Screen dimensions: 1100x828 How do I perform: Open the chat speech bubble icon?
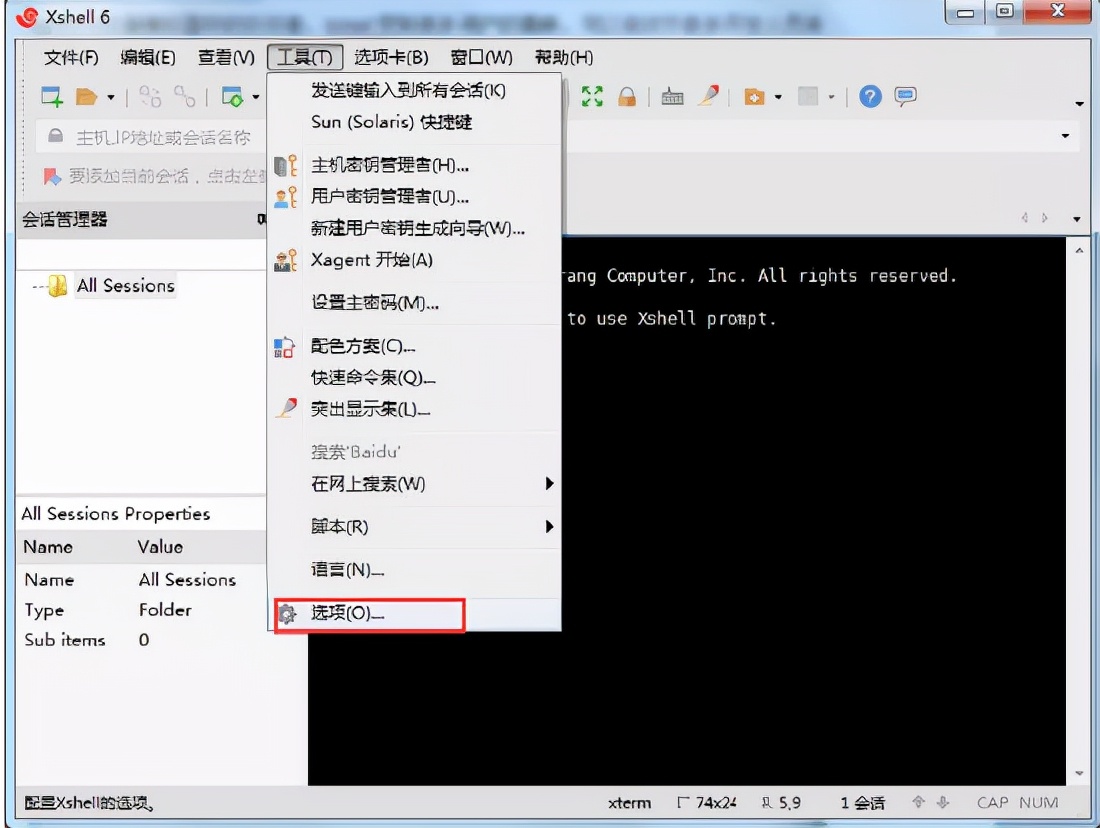point(906,96)
